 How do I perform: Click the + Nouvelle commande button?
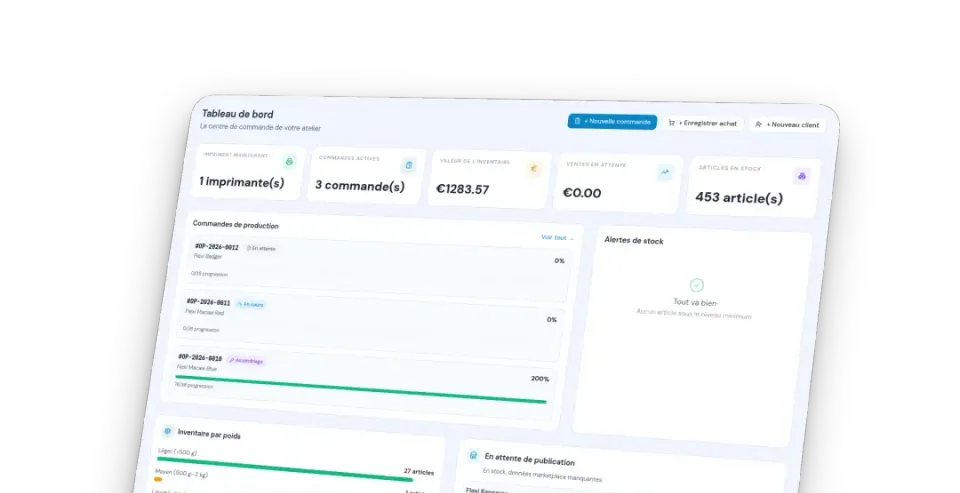pyautogui.click(x=612, y=121)
